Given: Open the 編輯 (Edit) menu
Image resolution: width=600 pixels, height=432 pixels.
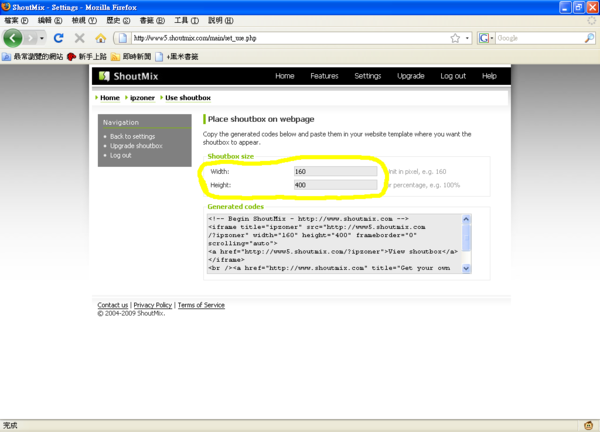Looking at the screenshot, I should pyautogui.click(x=50, y=20).
